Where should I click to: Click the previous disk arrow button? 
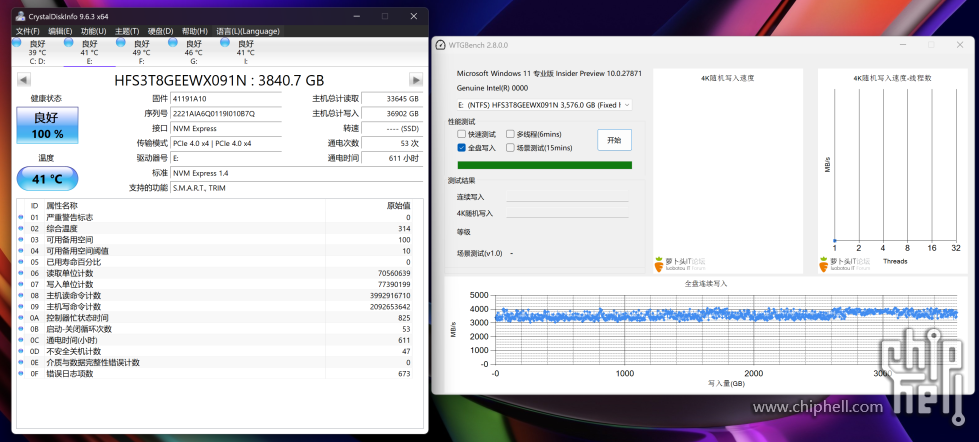tap(24, 80)
